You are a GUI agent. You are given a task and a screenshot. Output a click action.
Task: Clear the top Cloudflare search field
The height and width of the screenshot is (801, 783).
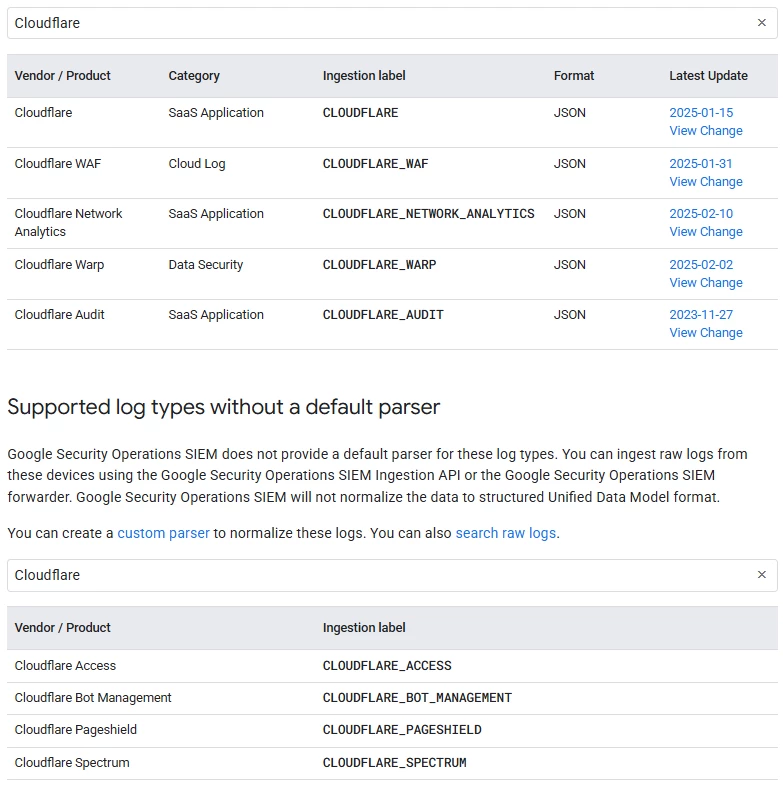click(761, 23)
